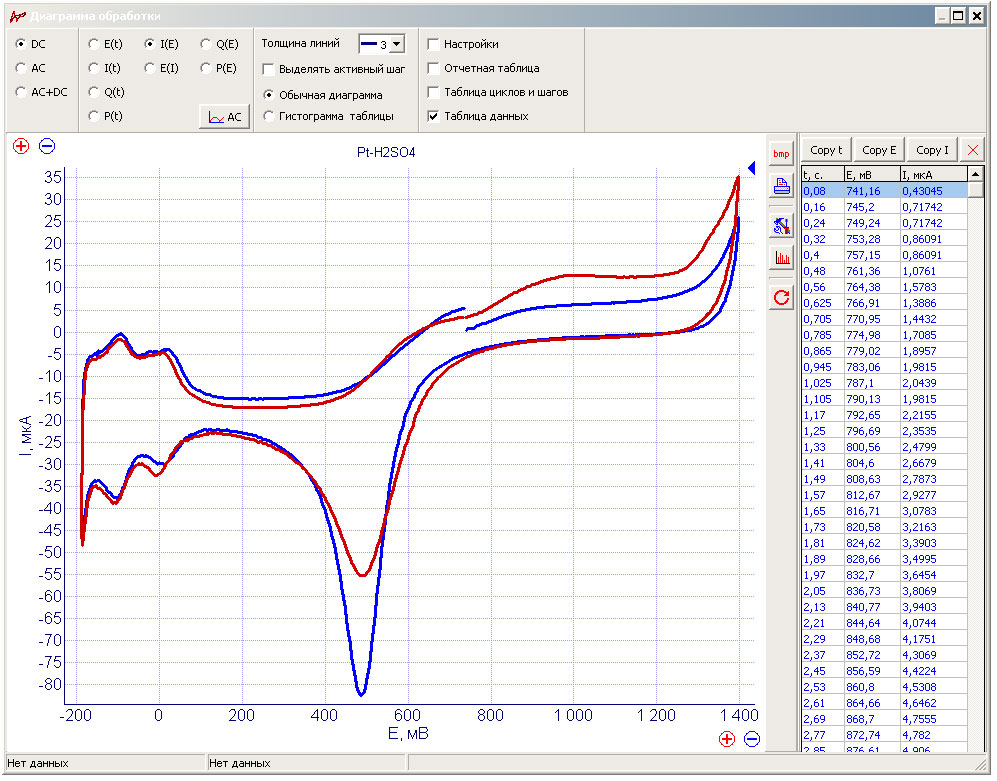Select time cell 0,08 in the table
Screen dimensions: 997x781
[822, 191]
